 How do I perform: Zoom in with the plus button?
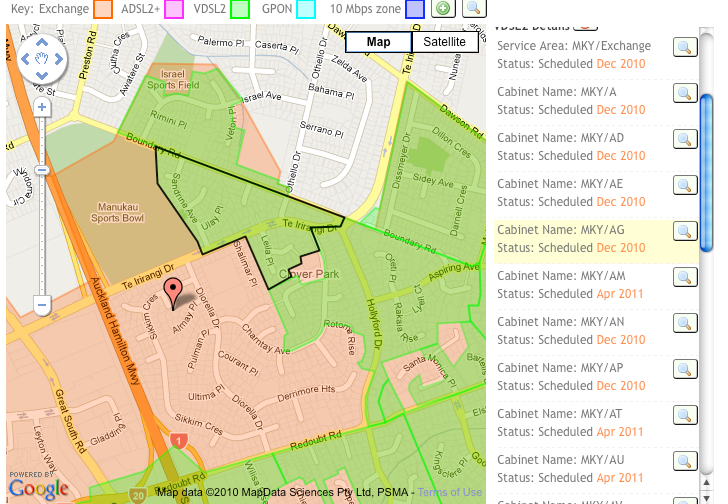(42, 107)
